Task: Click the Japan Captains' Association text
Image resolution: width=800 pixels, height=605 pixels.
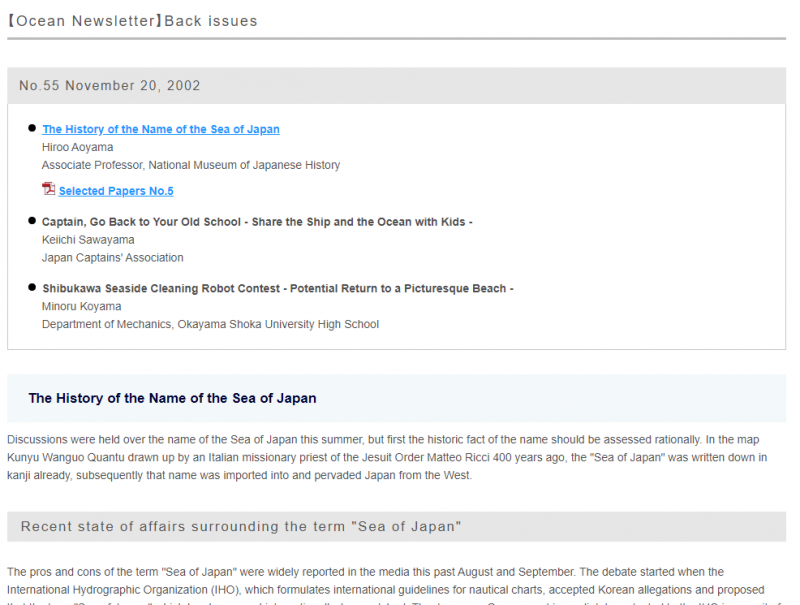Action: tap(112, 258)
